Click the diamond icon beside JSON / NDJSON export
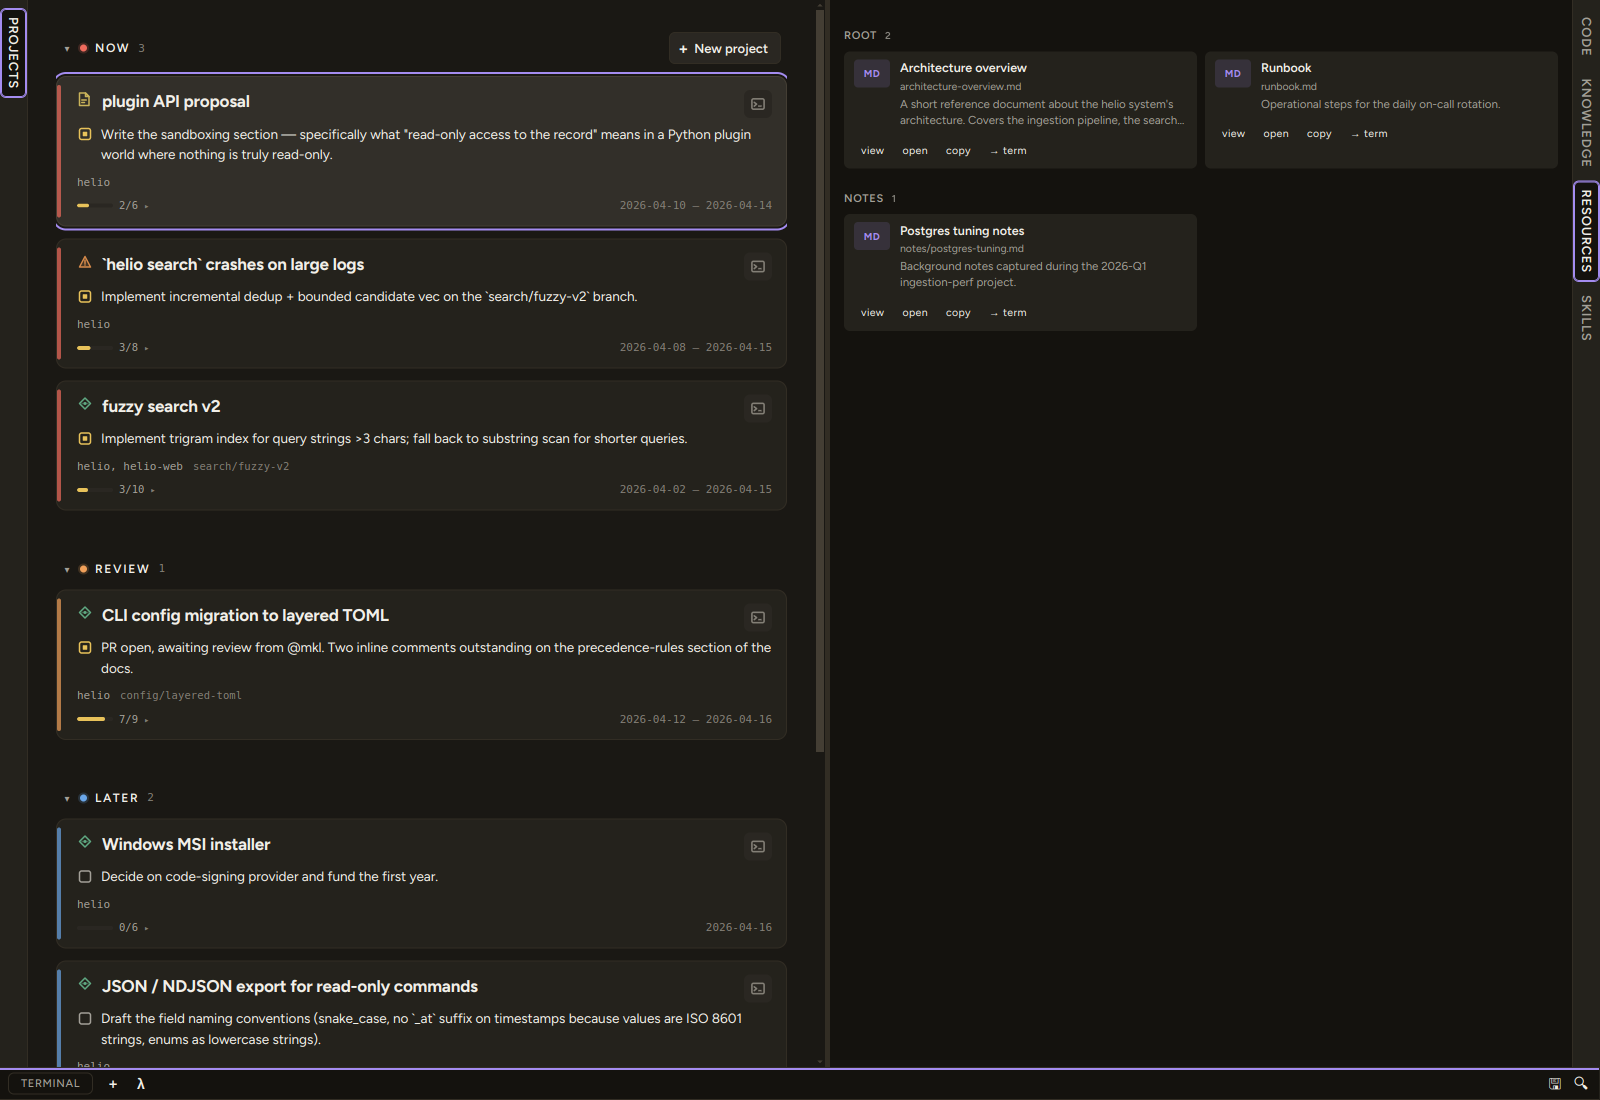Viewport: 1600px width, 1100px height. point(85,984)
